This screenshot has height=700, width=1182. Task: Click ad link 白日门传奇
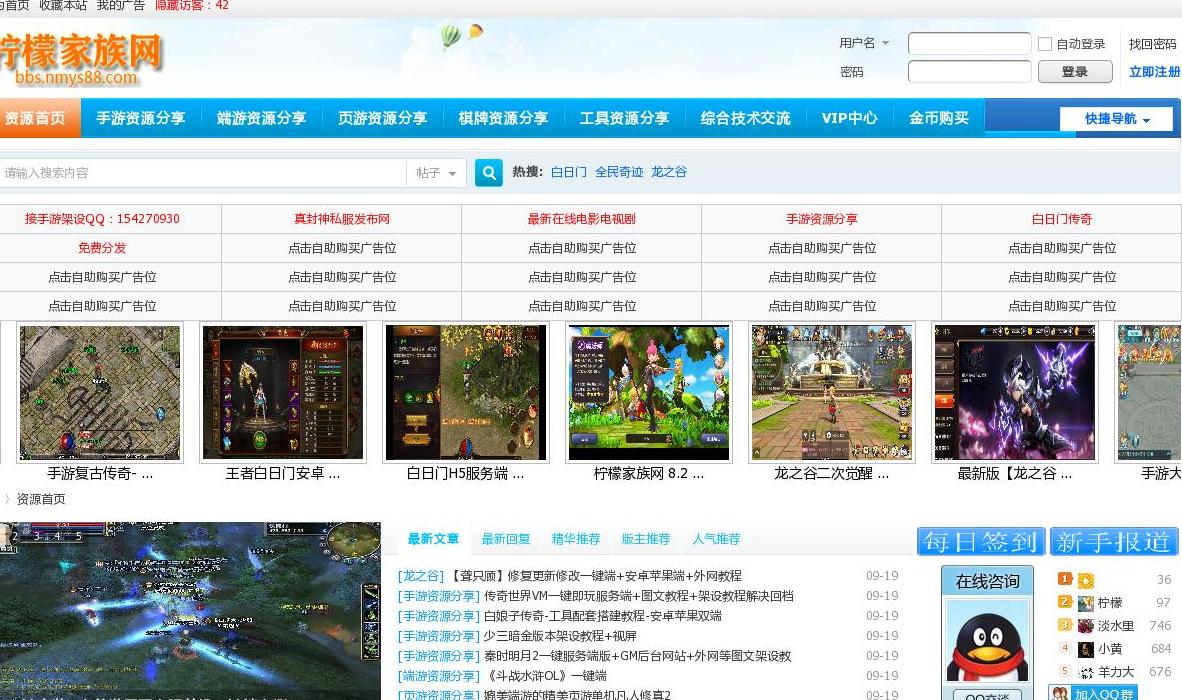click(x=1061, y=219)
